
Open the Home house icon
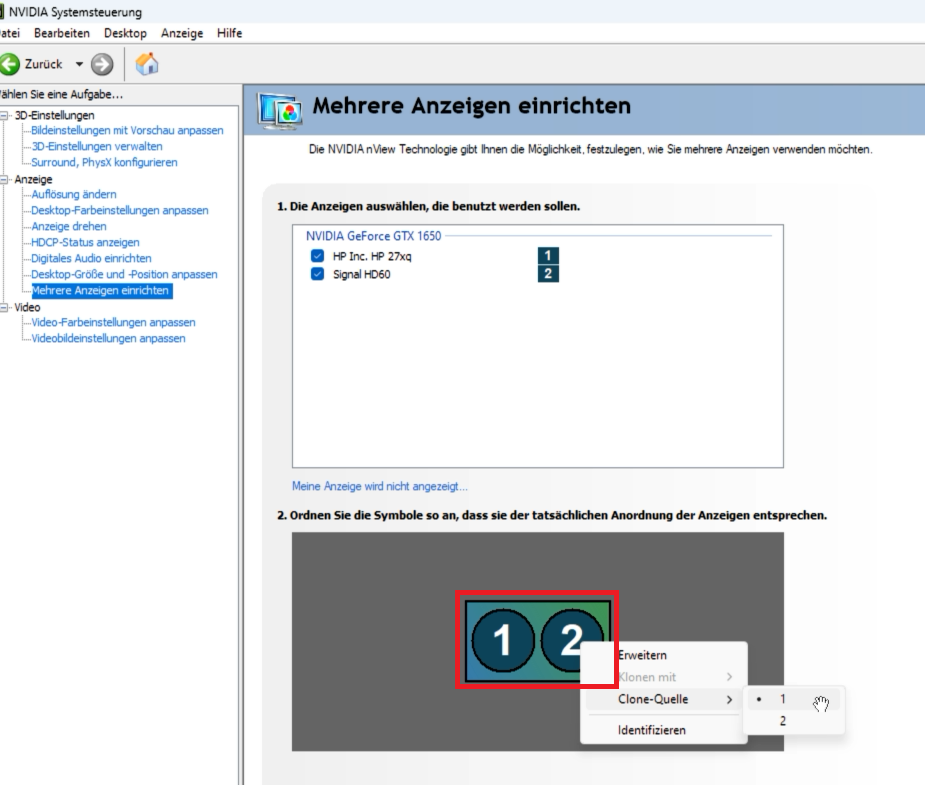tap(147, 64)
